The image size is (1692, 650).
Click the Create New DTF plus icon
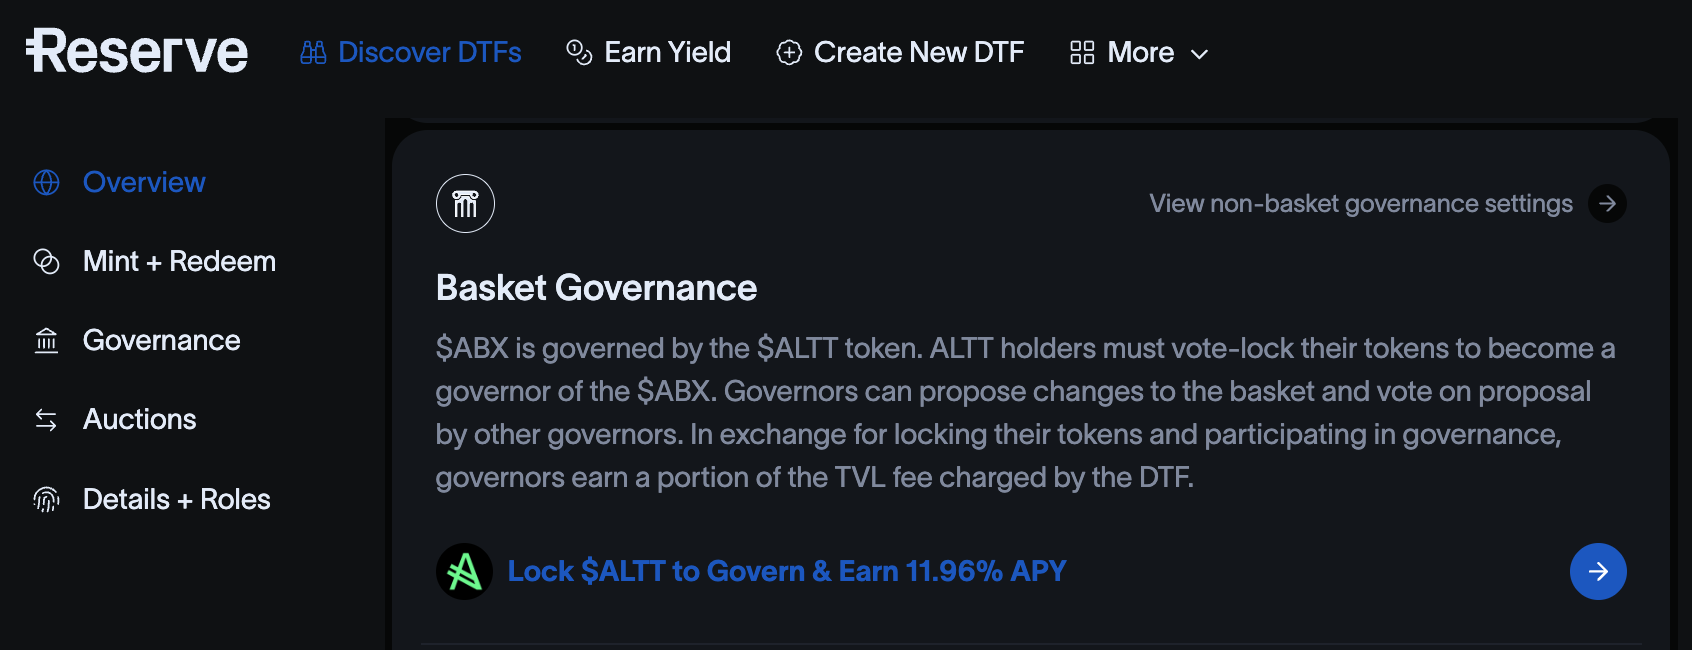789,53
